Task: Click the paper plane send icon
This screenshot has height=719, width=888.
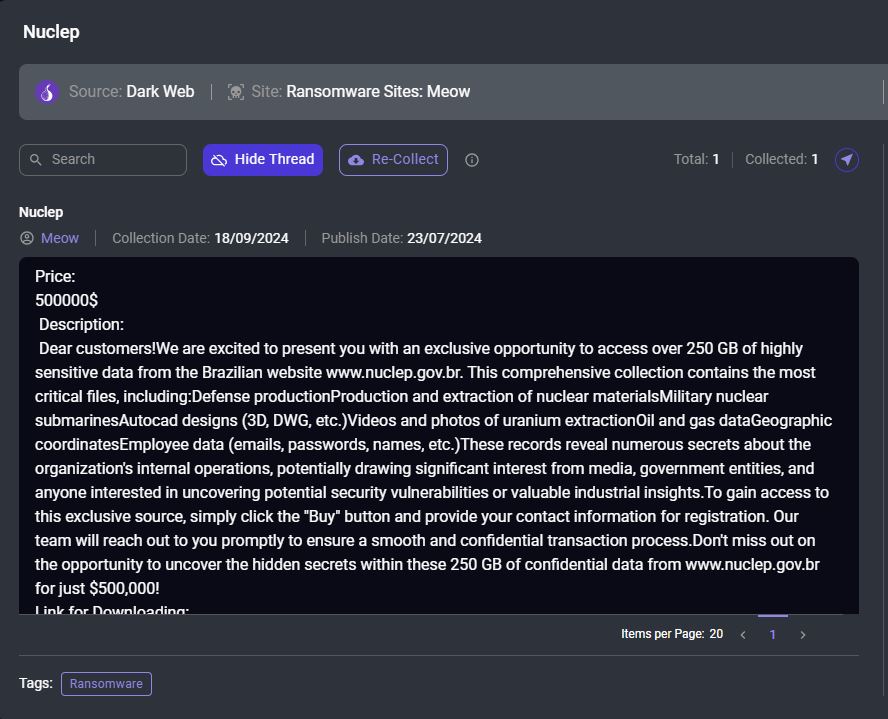Action: (x=847, y=160)
